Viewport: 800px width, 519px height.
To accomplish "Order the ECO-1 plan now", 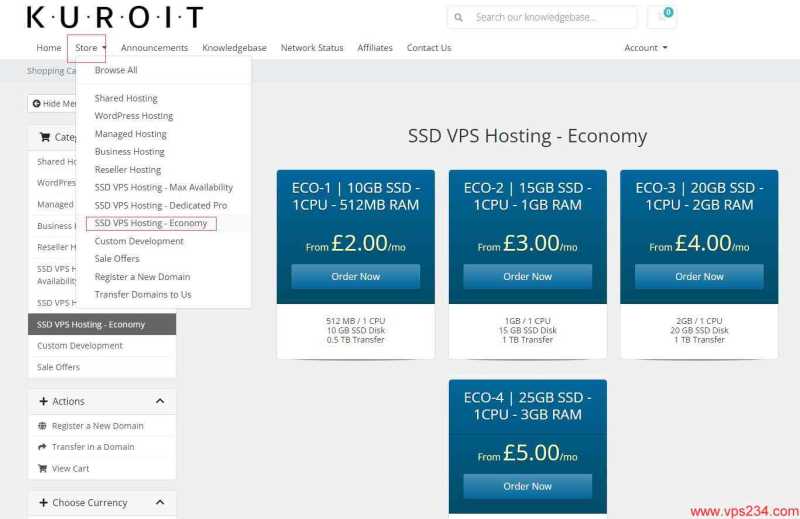I will coord(356,277).
